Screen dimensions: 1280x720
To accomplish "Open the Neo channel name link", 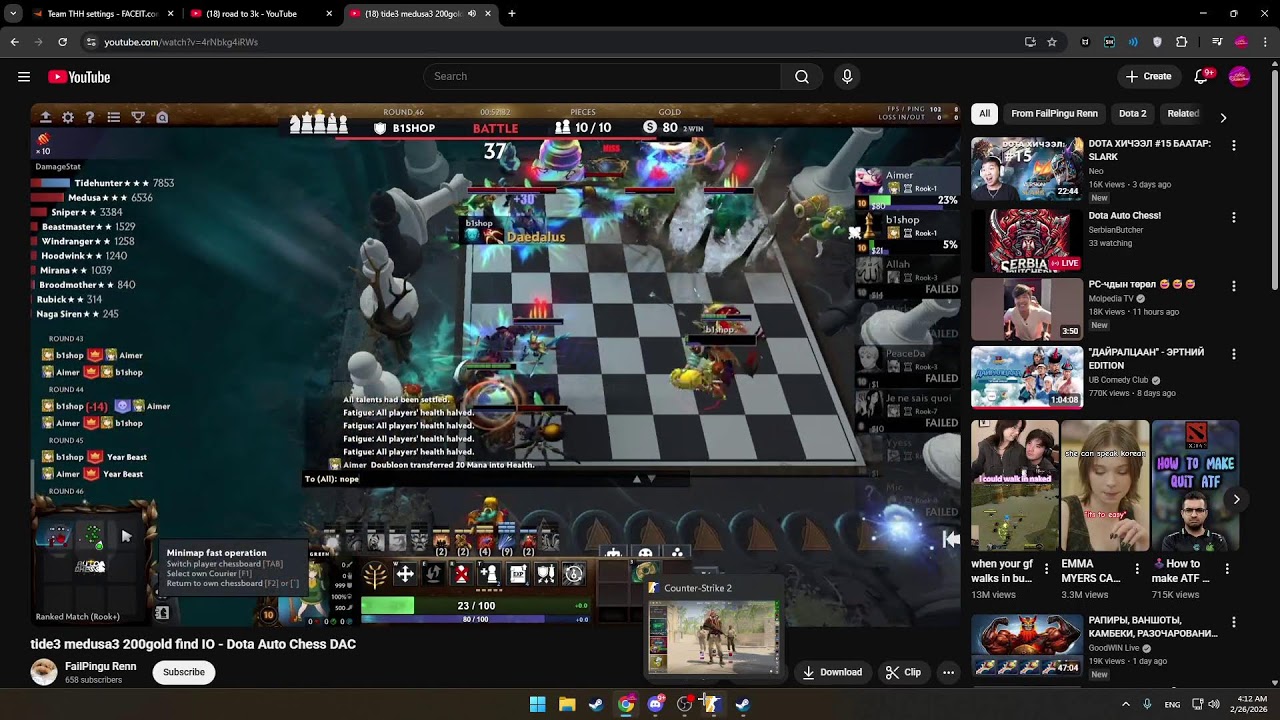I will pos(1096,171).
